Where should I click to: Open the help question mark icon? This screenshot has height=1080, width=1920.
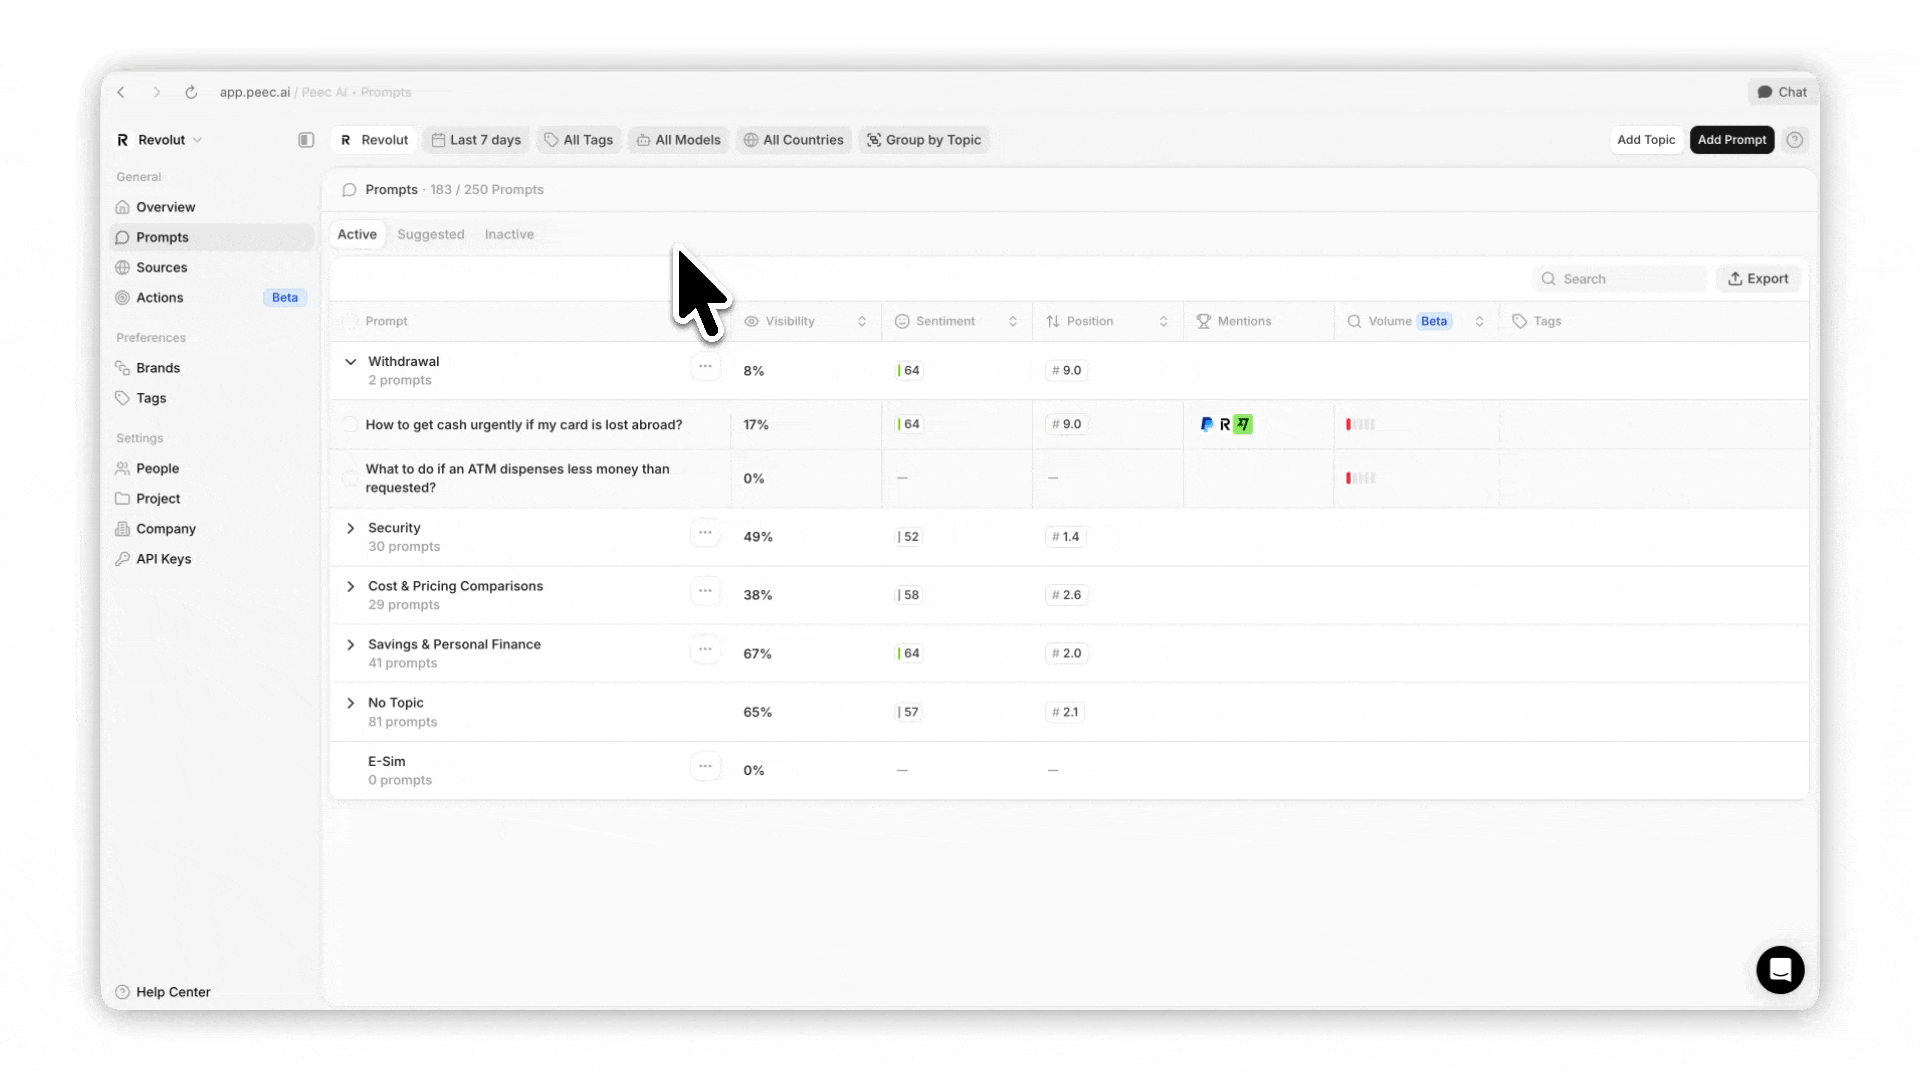[x=1795, y=140]
